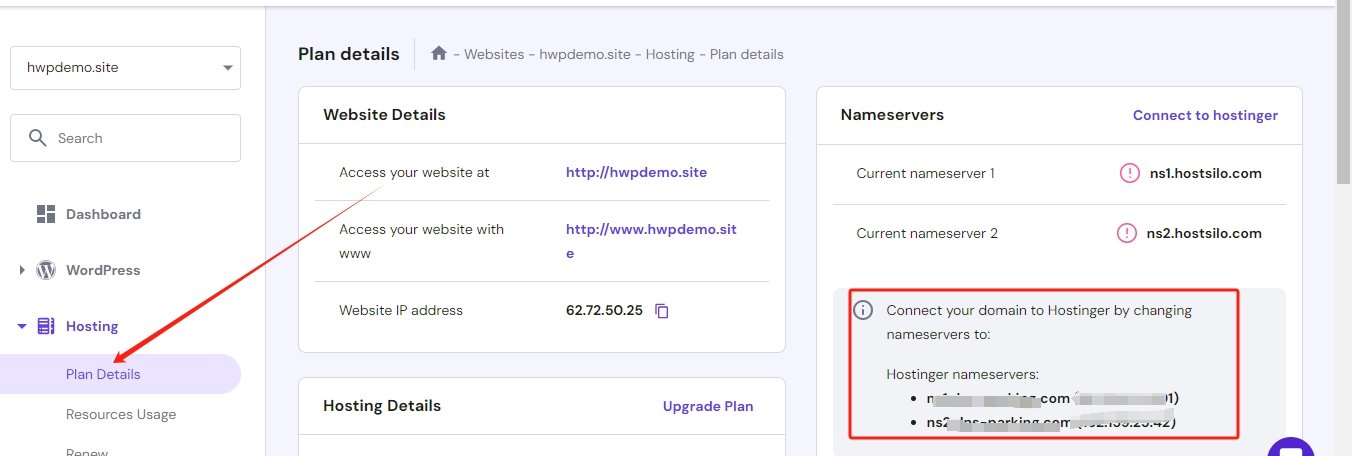The height and width of the screenshot is (456, 1352).
Task: Collapse the Hosting section arrow
Action: [x=22, y=326]
